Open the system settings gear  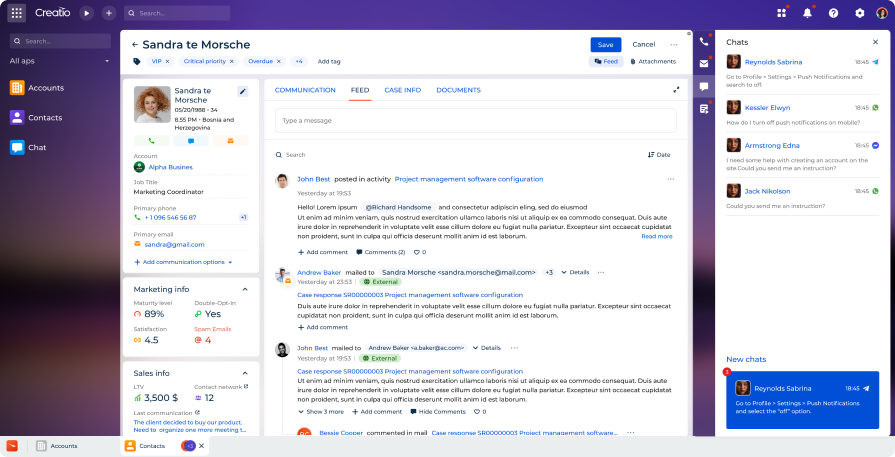tap(860, 13)
